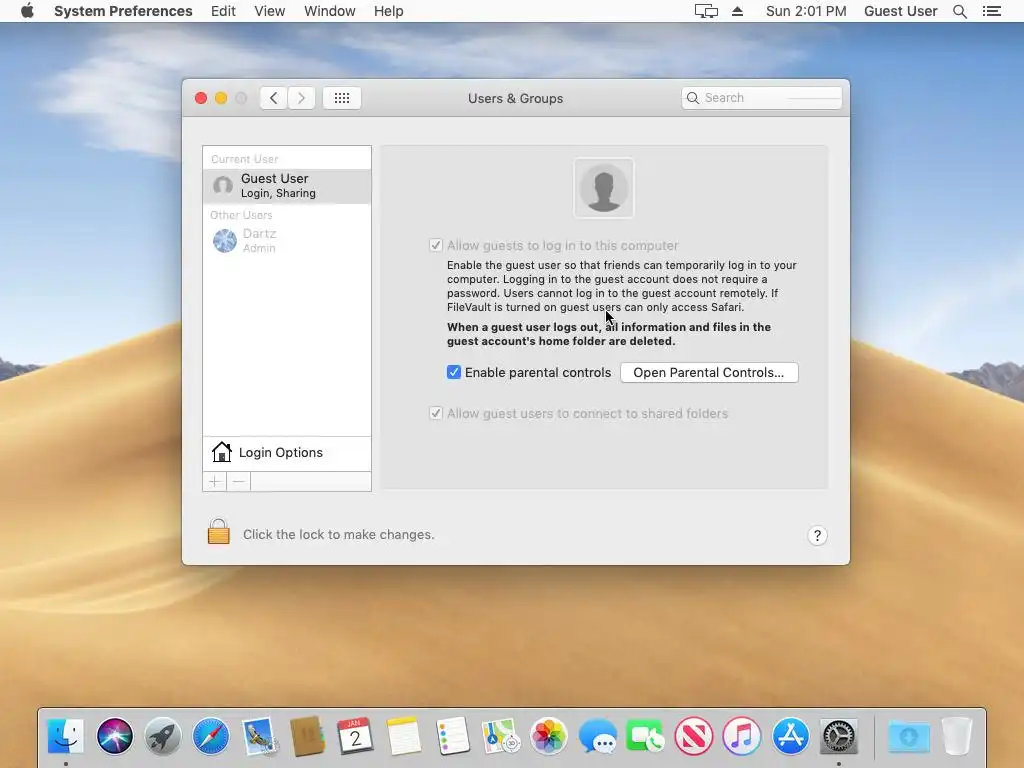Open Notes from the Dock

(x=404, y=736)
